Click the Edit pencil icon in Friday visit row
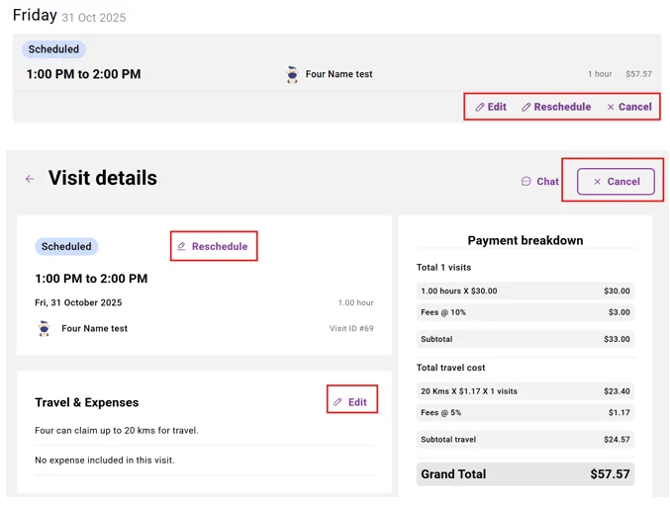This screenshot has height=505, width=670. point(480,107)
